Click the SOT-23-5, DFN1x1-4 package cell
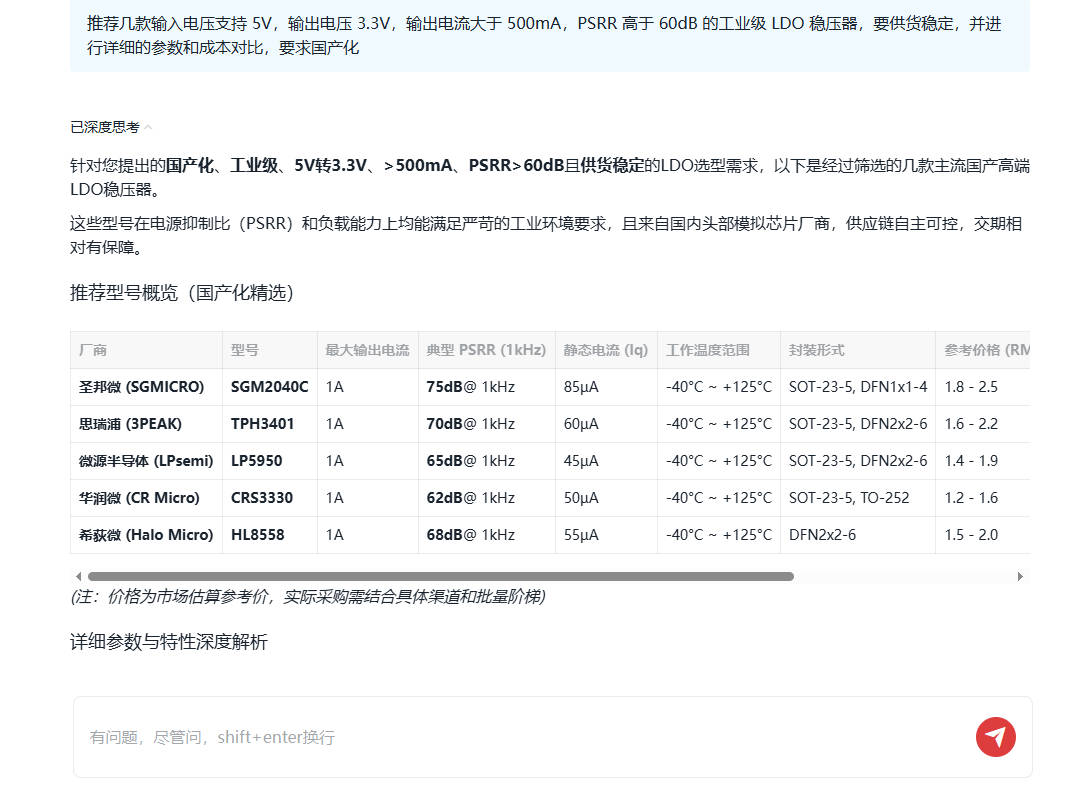The width and height of the screenshot is (1076, 789). [x=858, y=387]
